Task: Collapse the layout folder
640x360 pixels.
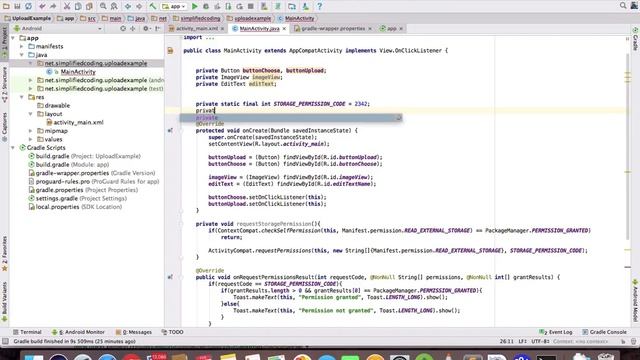Action: coord(31,114)
